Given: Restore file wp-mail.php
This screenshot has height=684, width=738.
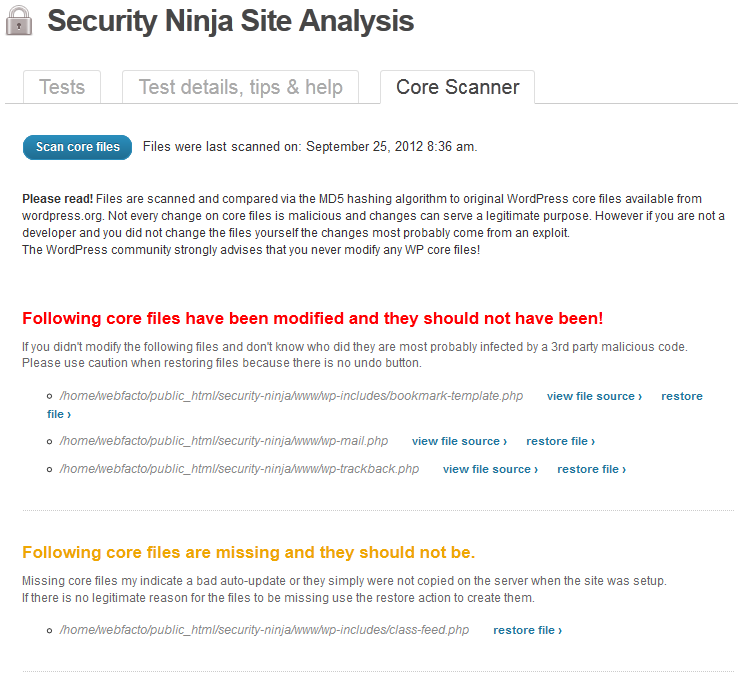Looking at the screenshot, I should pos(561,442).
